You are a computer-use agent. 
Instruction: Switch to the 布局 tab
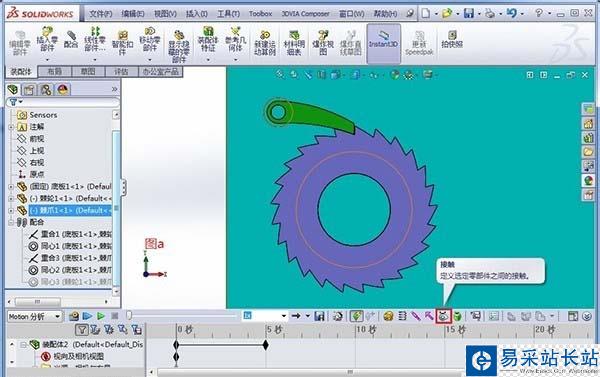coord(54,72)
